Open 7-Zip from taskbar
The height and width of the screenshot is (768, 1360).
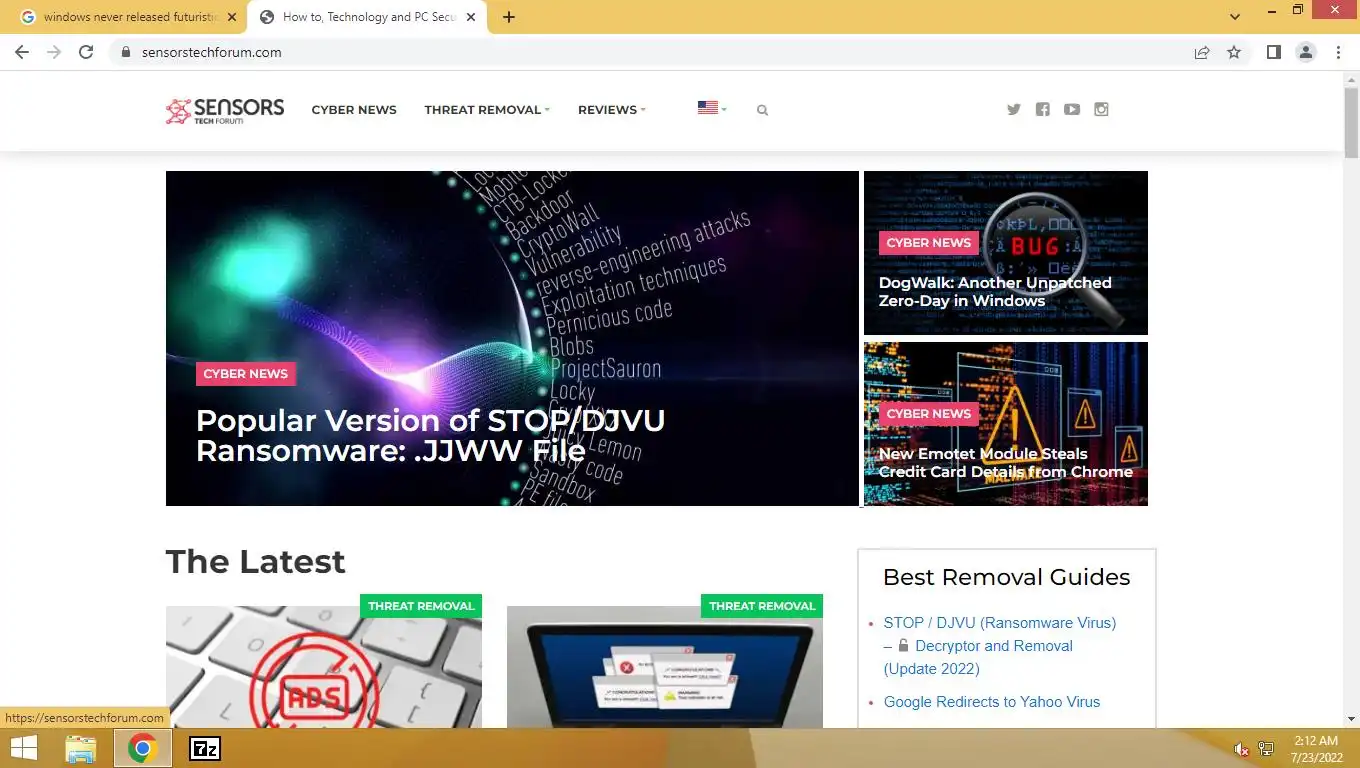[x=205, y=748]
